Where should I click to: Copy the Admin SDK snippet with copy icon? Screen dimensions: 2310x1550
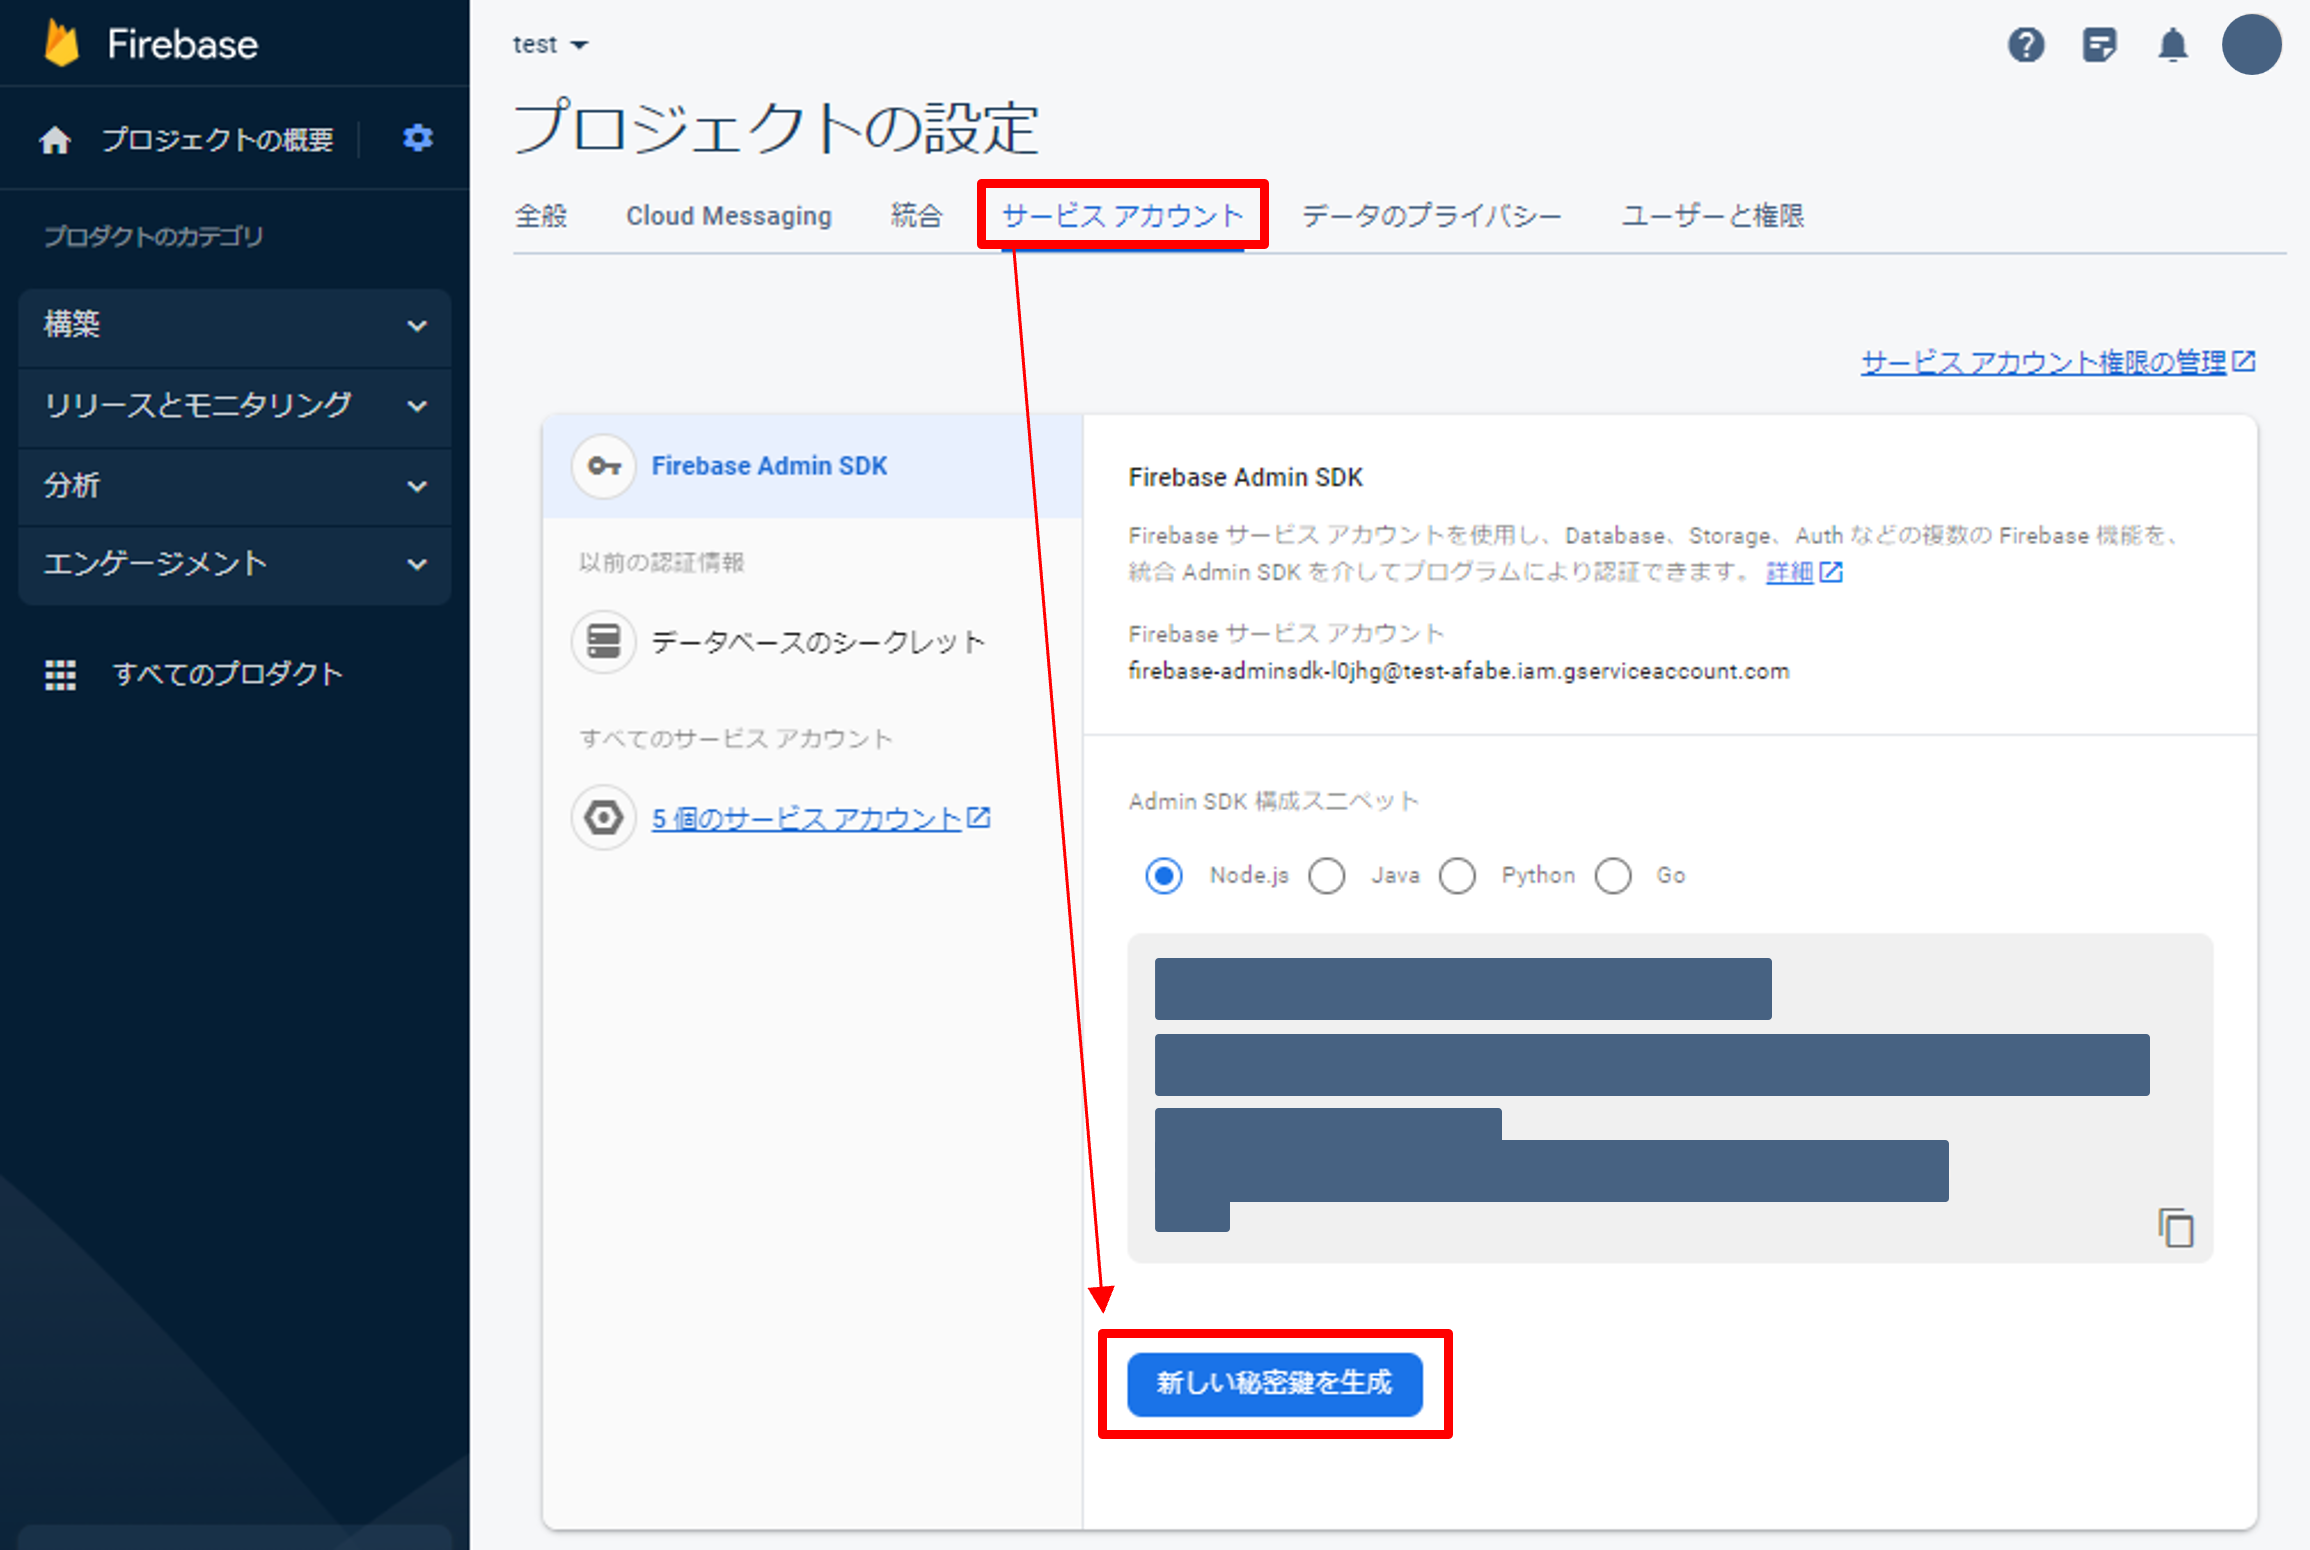tap(2175, 1227)
